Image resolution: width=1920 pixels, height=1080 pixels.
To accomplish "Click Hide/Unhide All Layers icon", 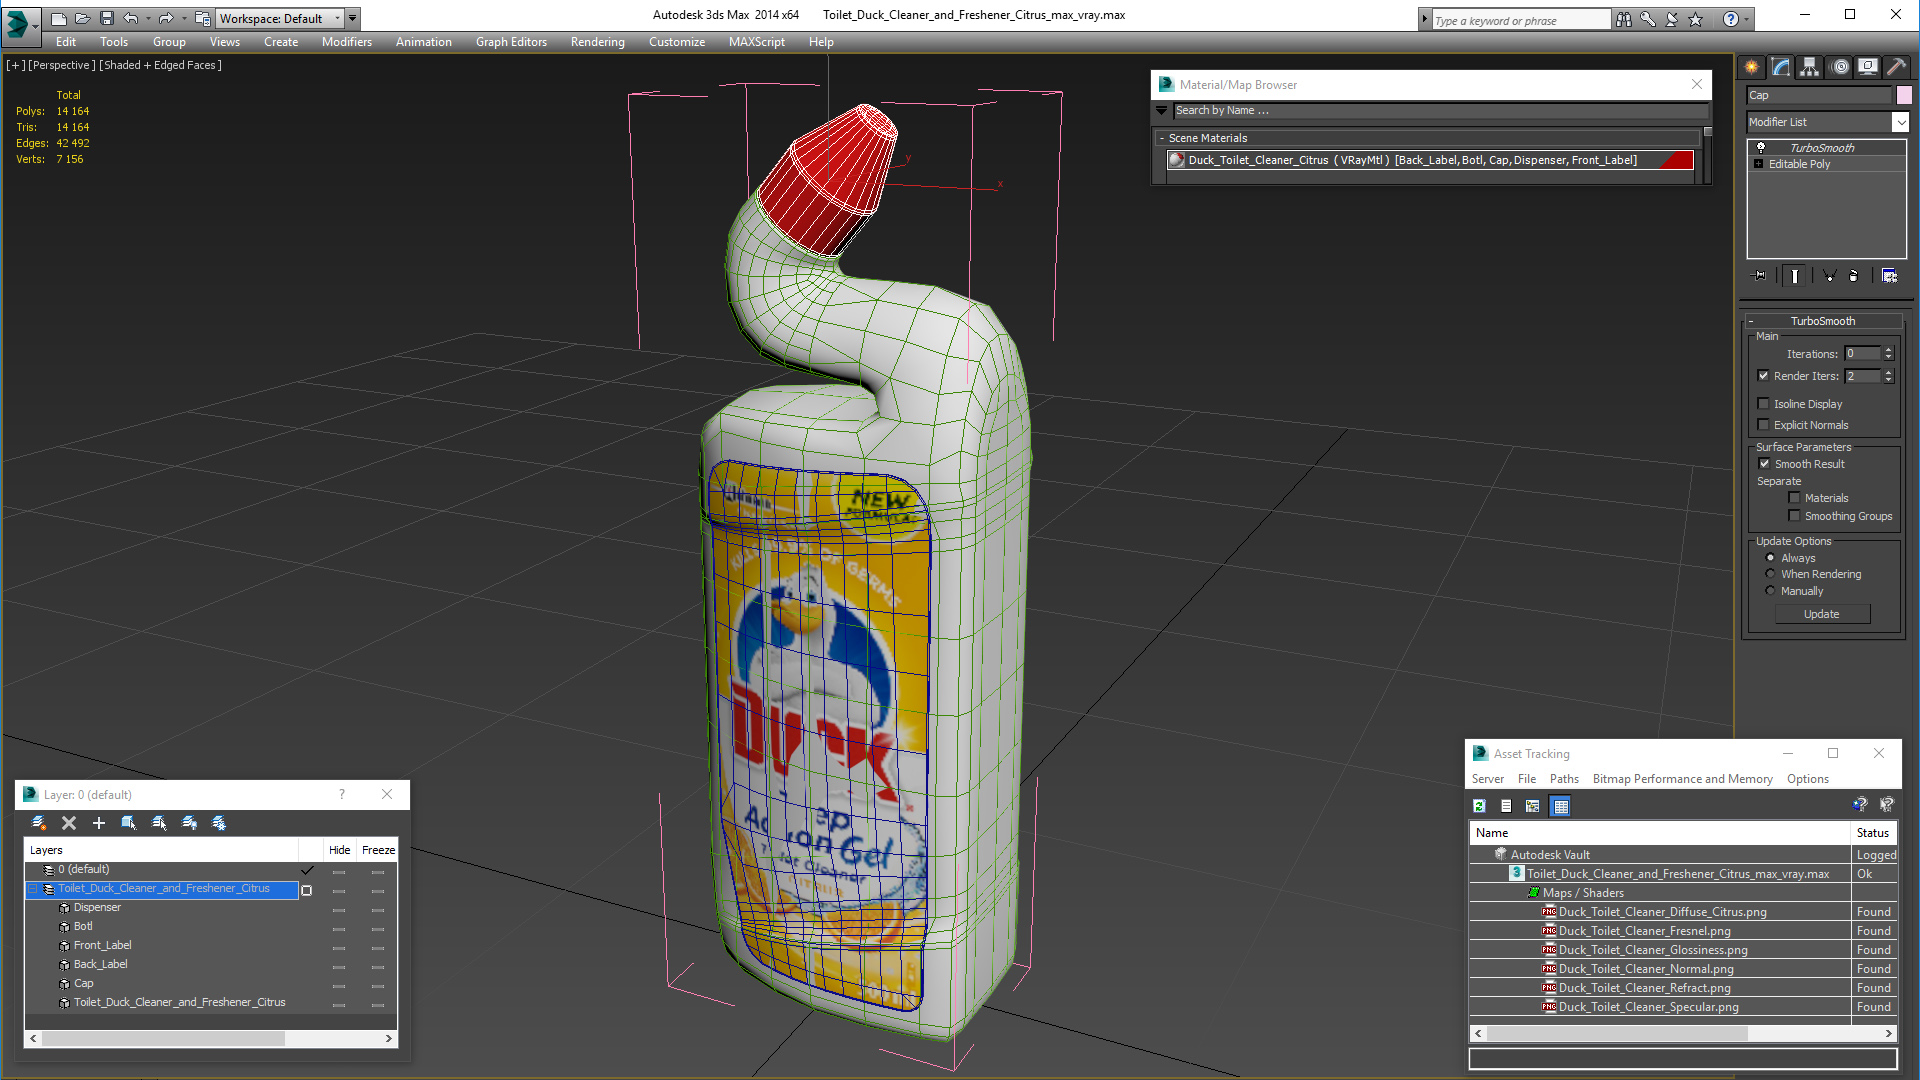I will click(189, 823).
